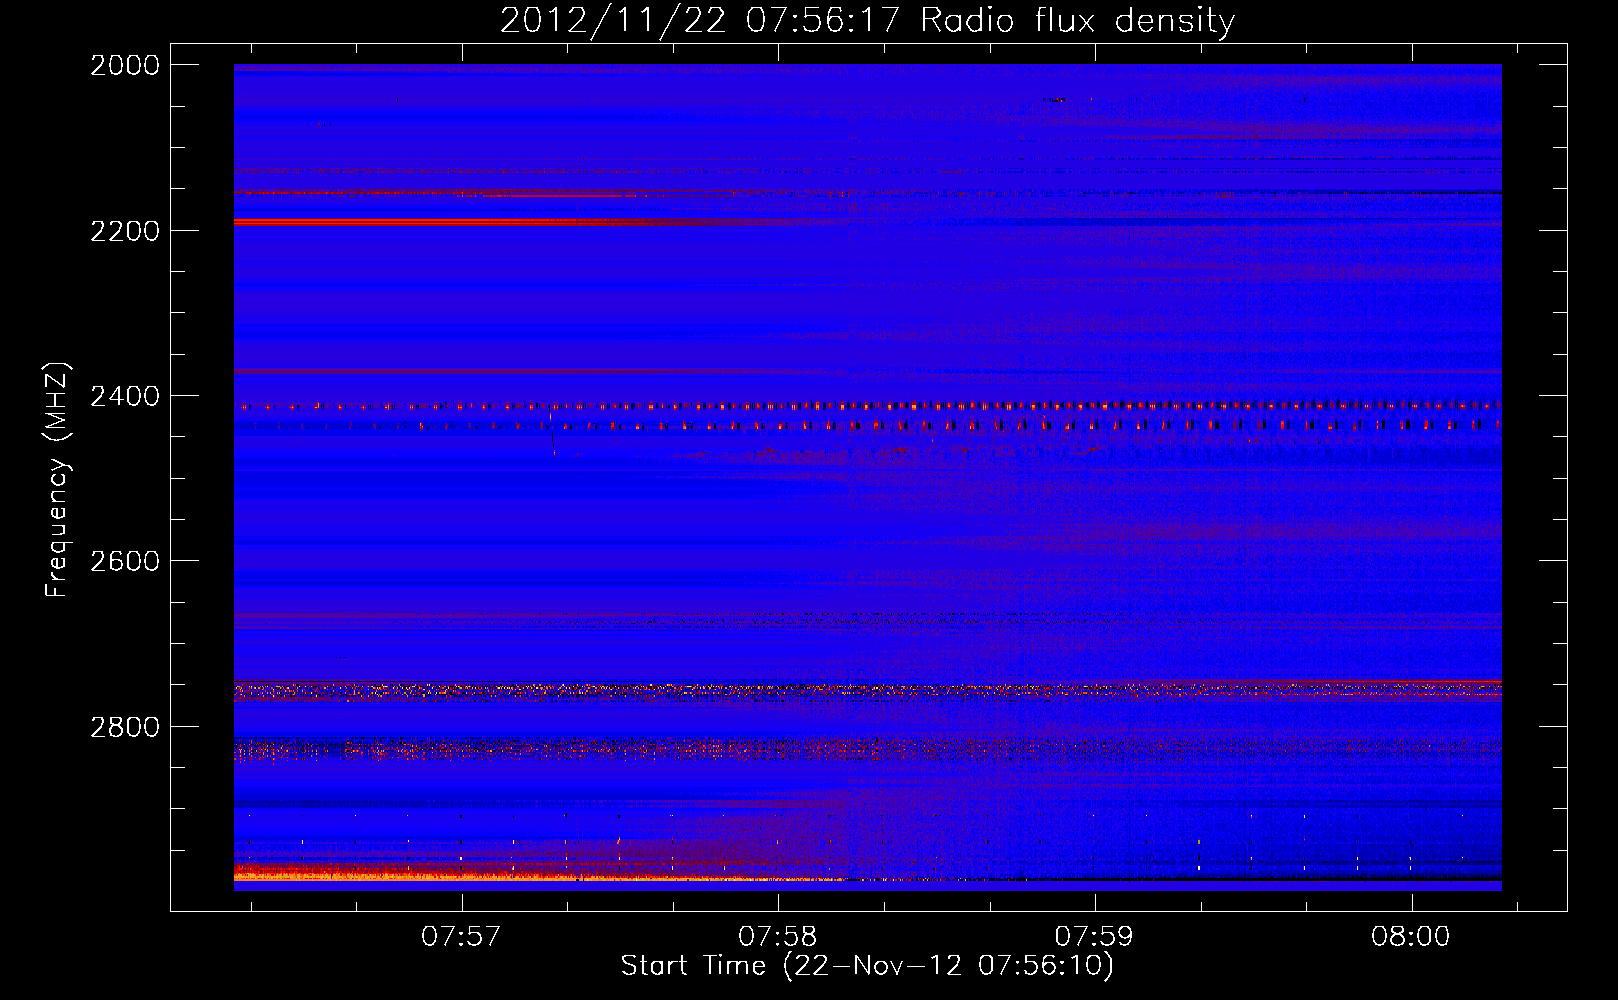The width and height of the screenshot is (1618, 1000).
Task: Click the 08:00 time tick label
Action: pyautogui.click(x=1411, y=937)
